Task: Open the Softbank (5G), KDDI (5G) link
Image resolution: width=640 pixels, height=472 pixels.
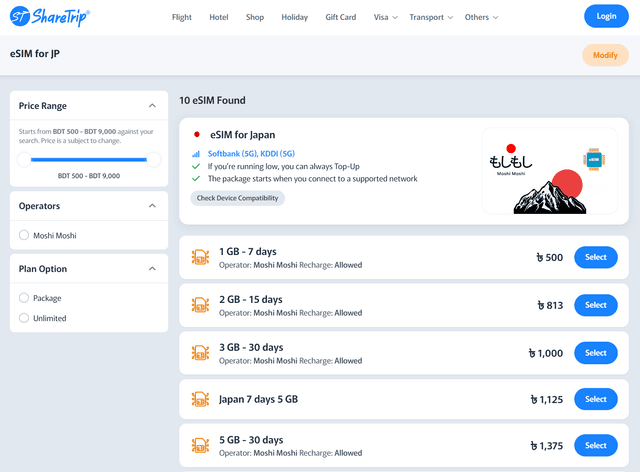Action: pyautogui.click(x=251, y=154)
